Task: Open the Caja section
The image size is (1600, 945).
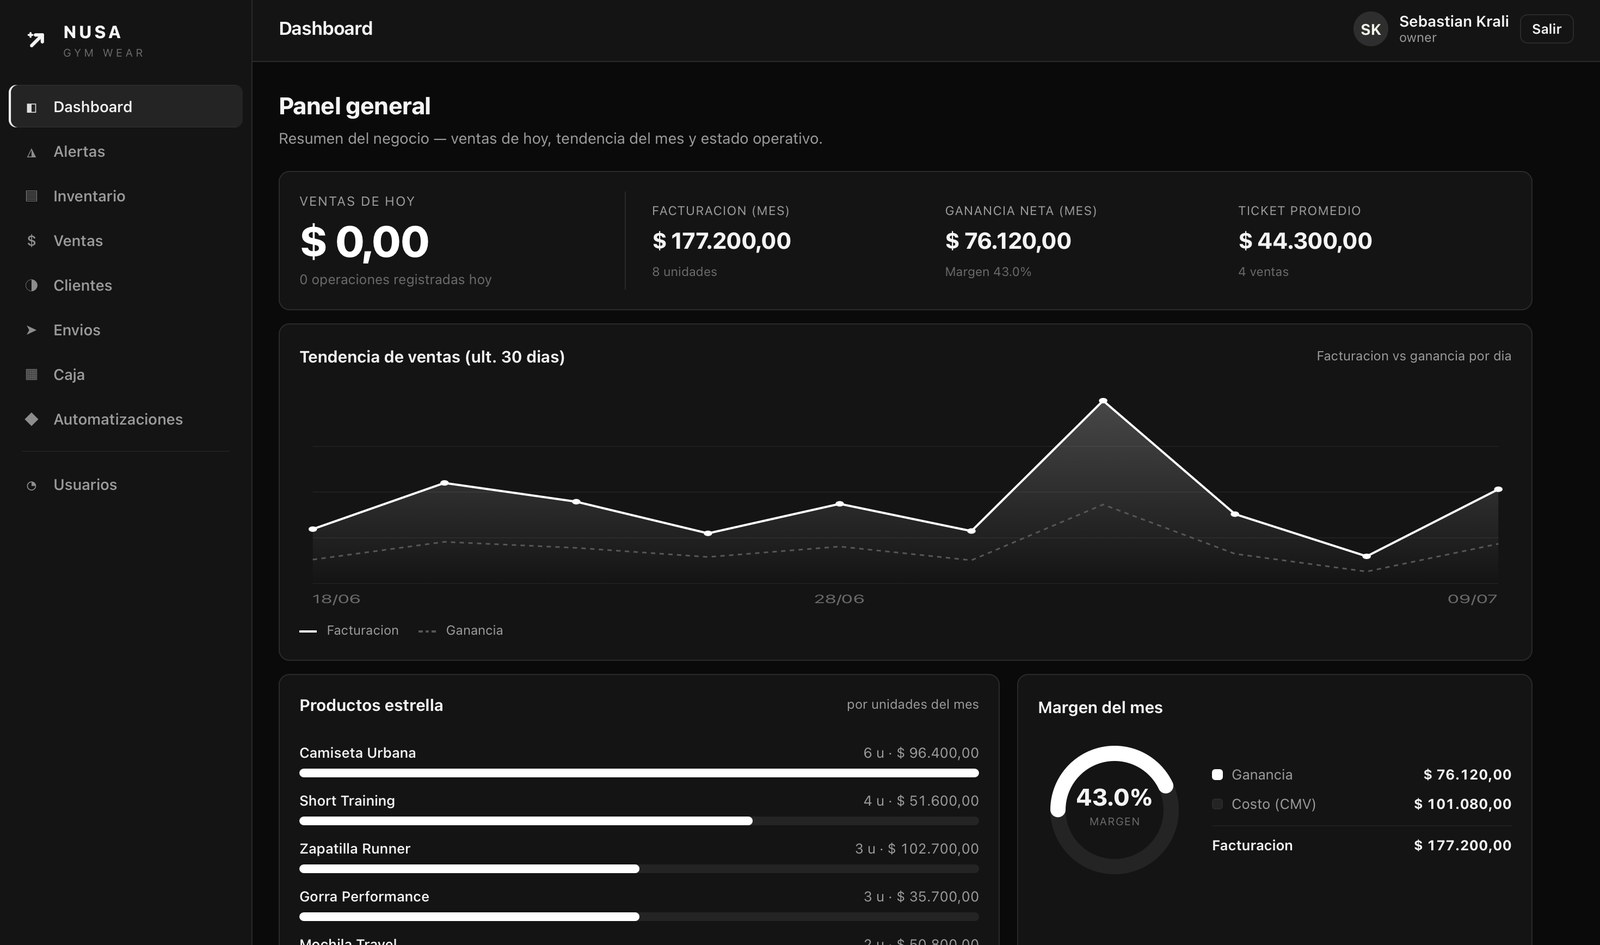Action: point(126,374)
